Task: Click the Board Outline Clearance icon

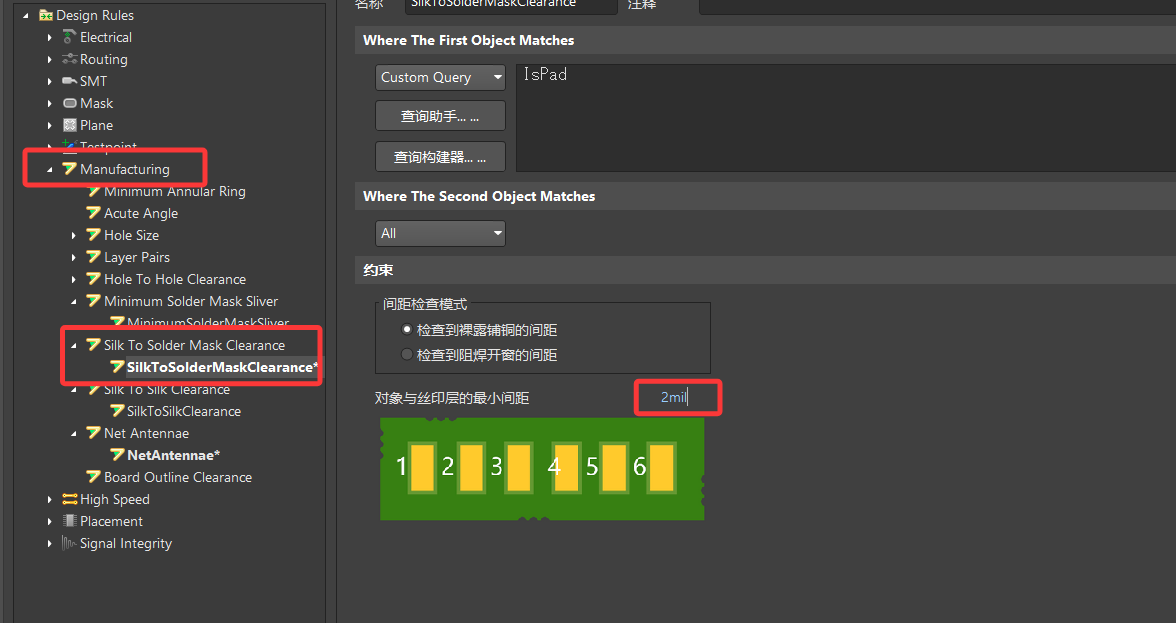Action: click(x=94, y=477)
